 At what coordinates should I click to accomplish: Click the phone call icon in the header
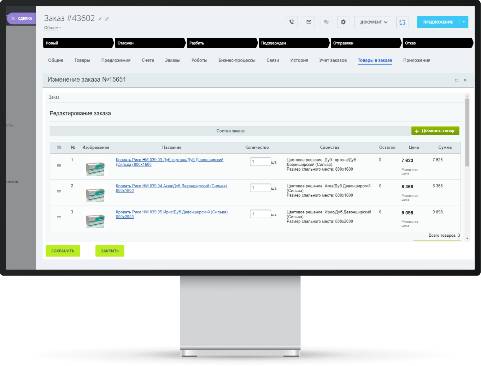click(x=292, y=22)
